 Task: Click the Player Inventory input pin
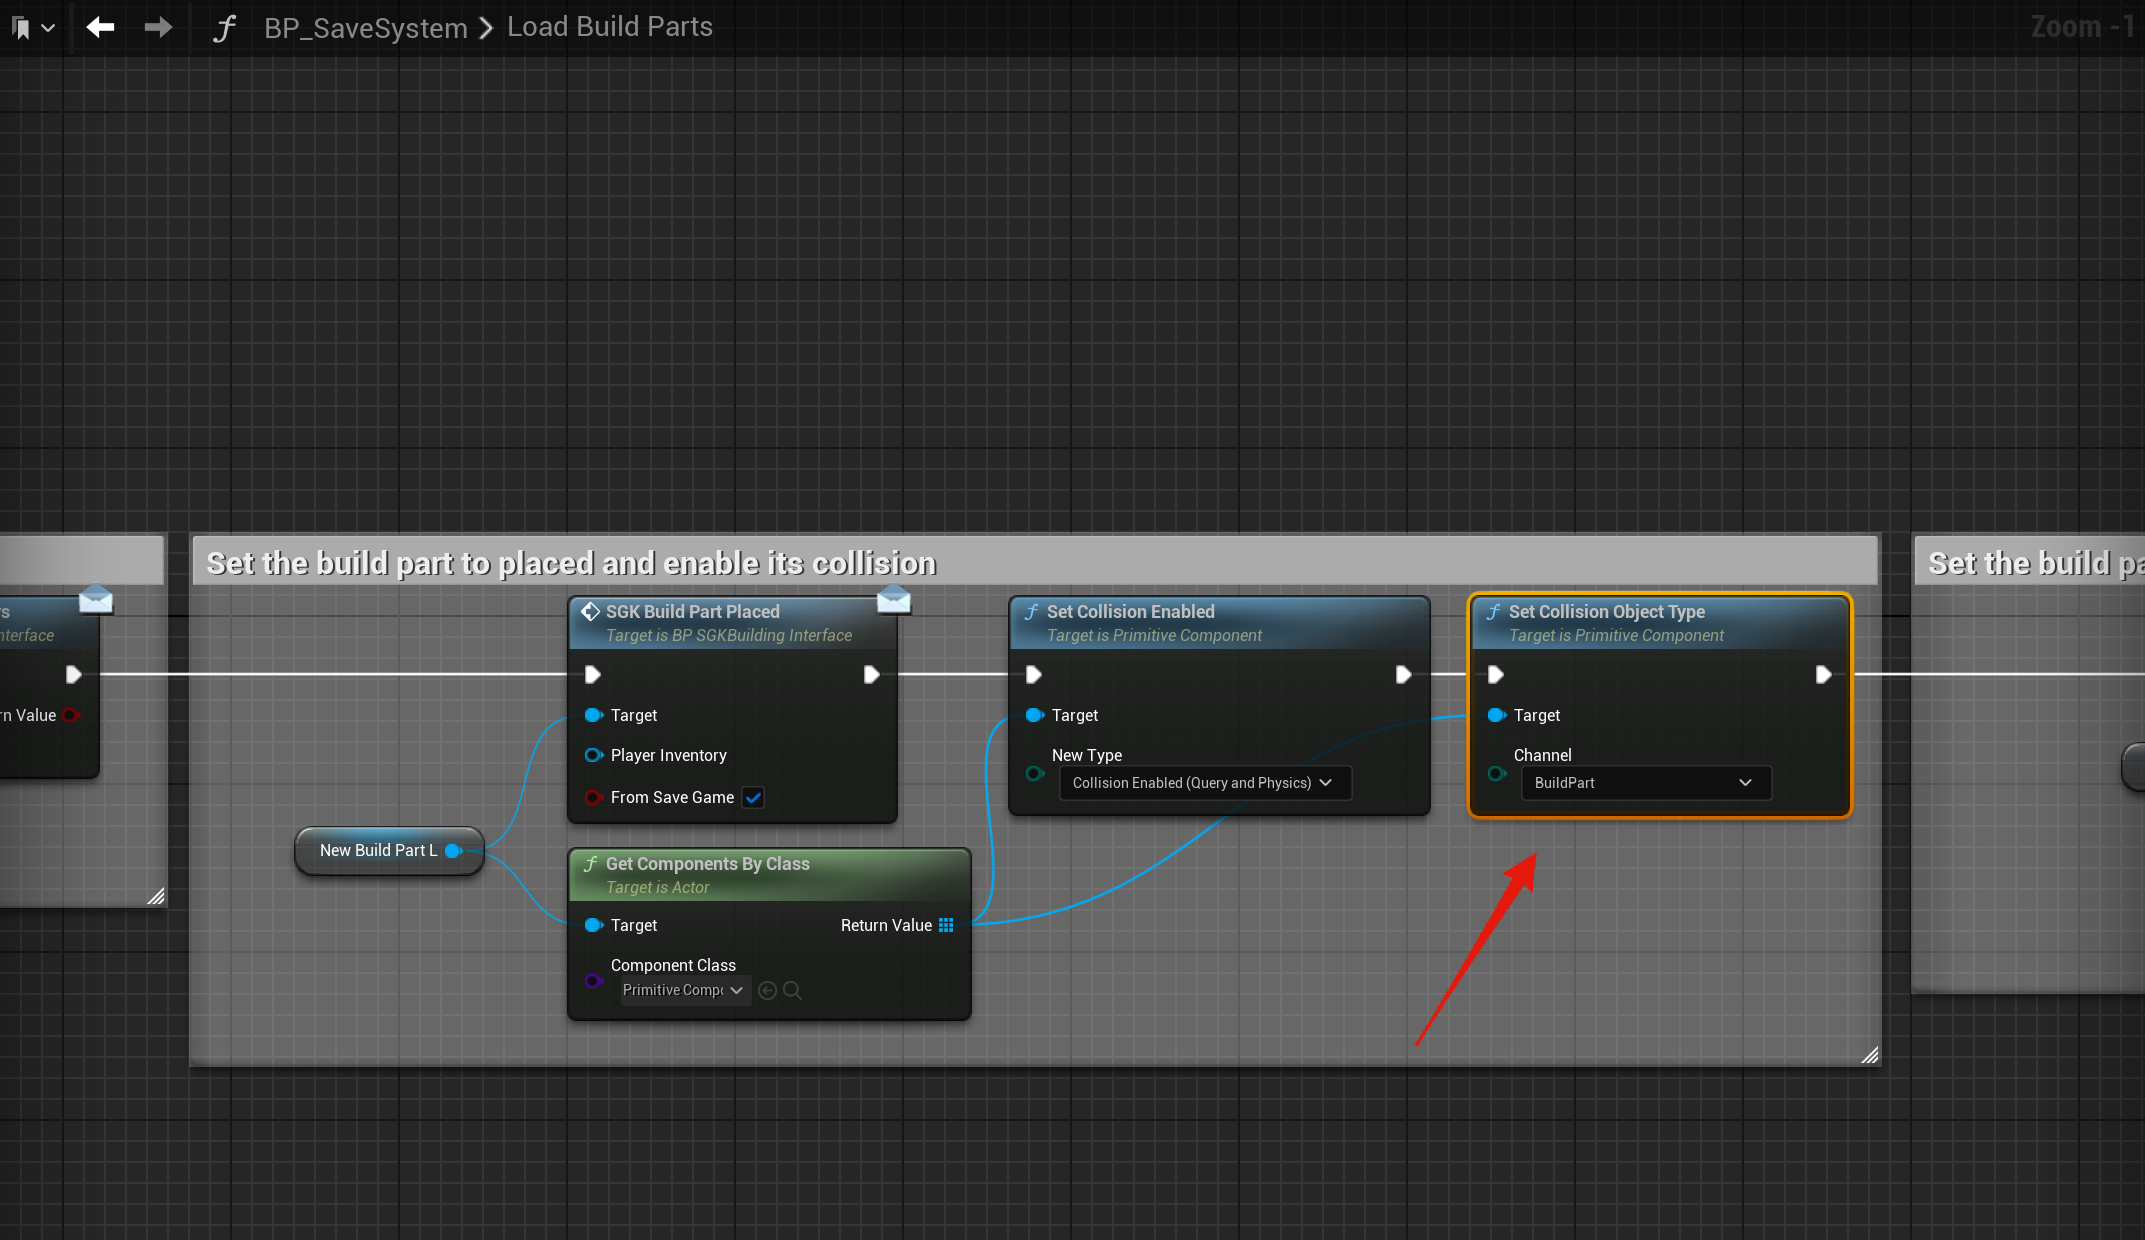pos(593,755)
